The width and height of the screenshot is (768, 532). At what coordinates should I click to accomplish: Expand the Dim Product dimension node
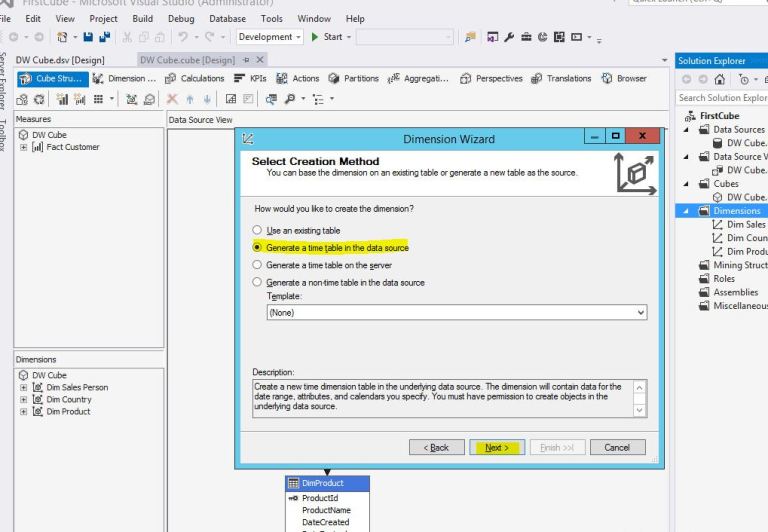[x=23, y=411]
